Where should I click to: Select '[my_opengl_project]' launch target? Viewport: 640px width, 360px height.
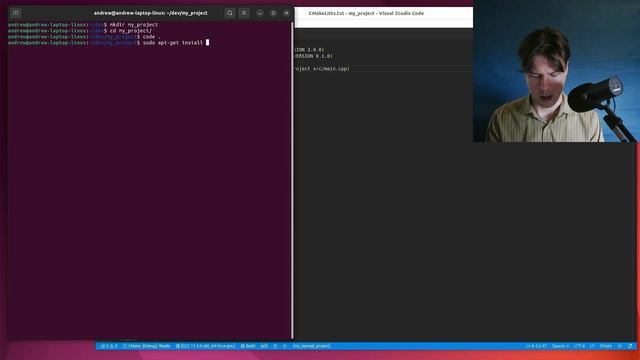coord(311,346)
